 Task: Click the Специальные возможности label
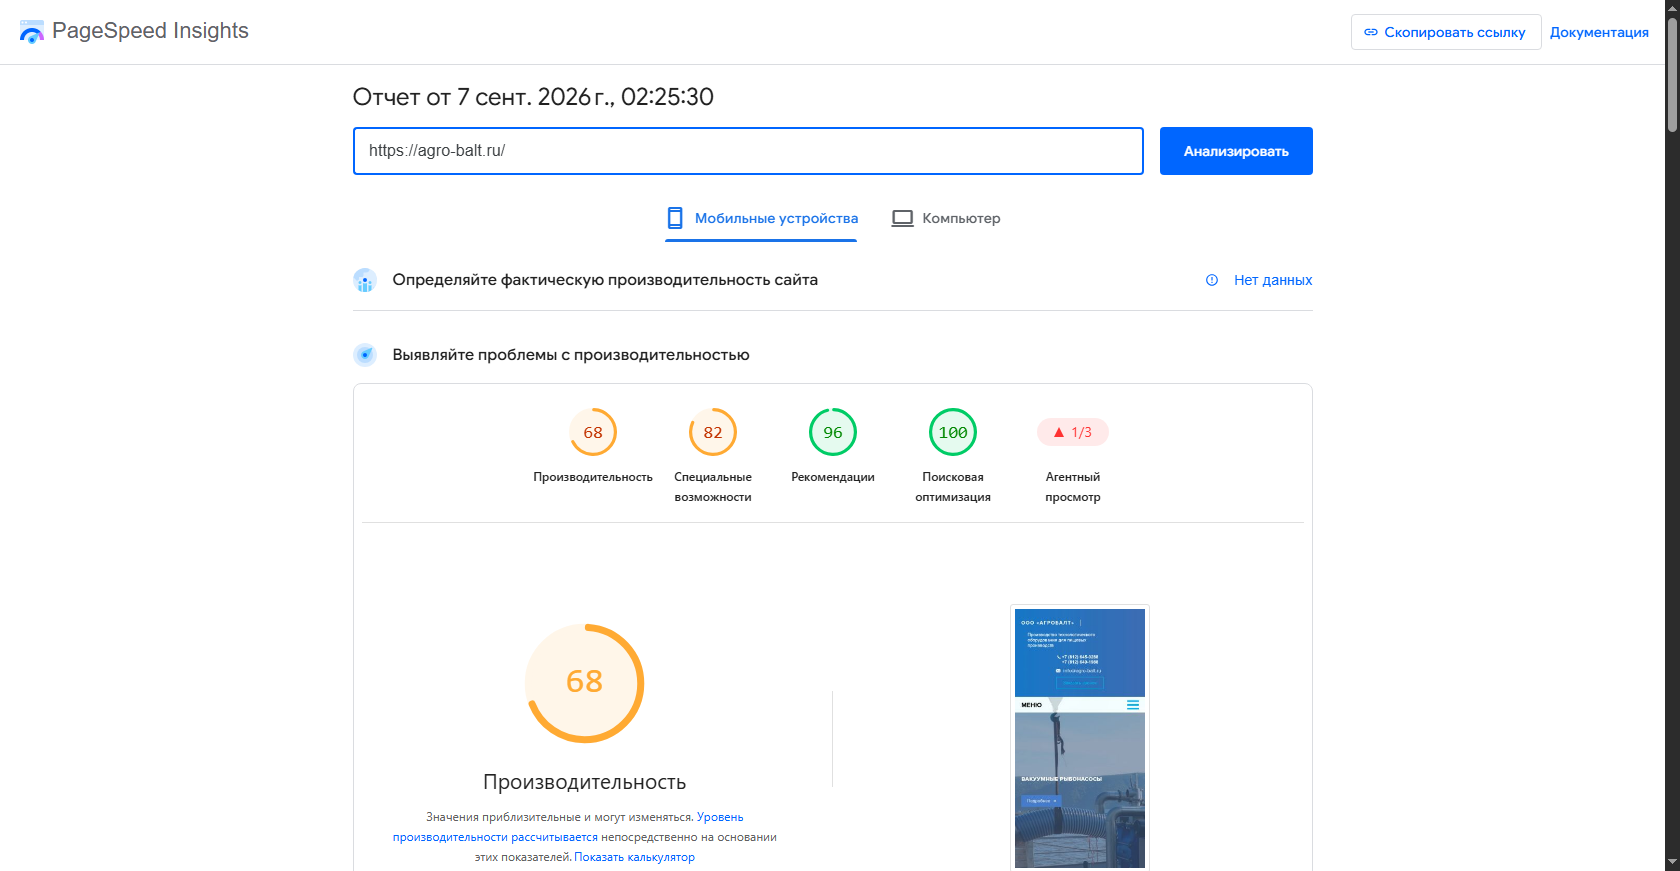coord(713,487)
